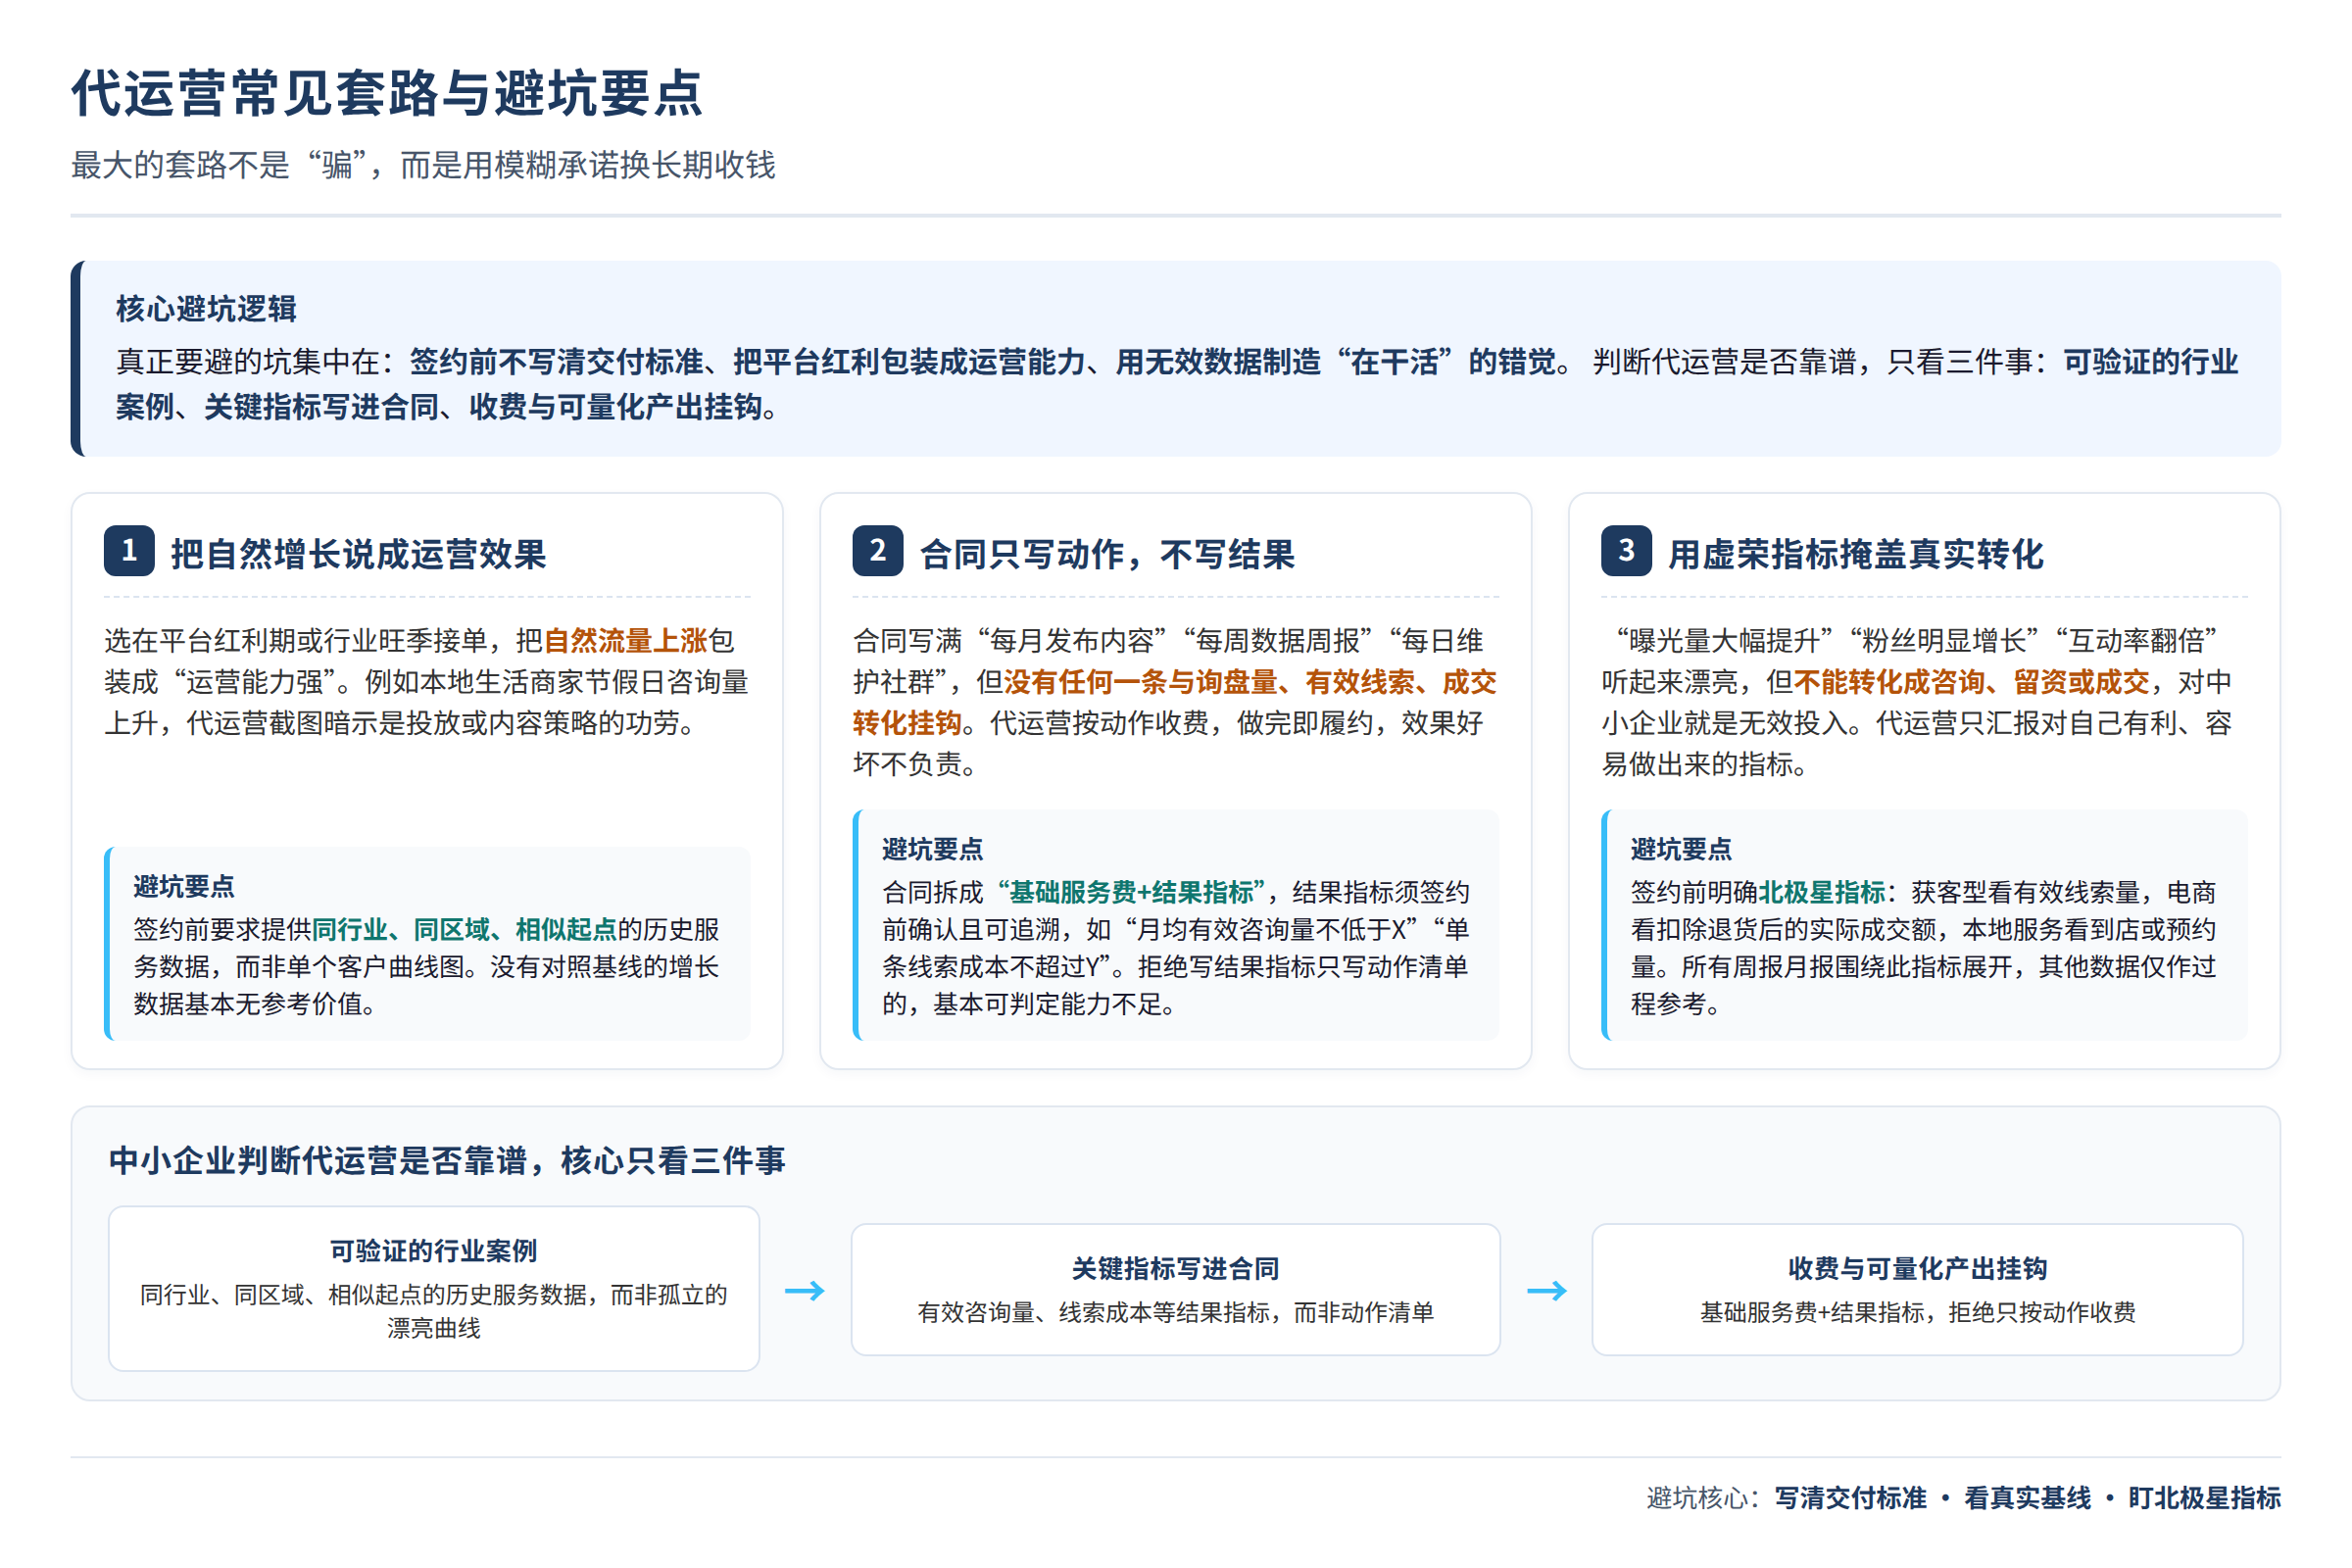Click 避坑要点 label in card 2
Screen dimensions: 2352x1568
(x=933, y=850)
